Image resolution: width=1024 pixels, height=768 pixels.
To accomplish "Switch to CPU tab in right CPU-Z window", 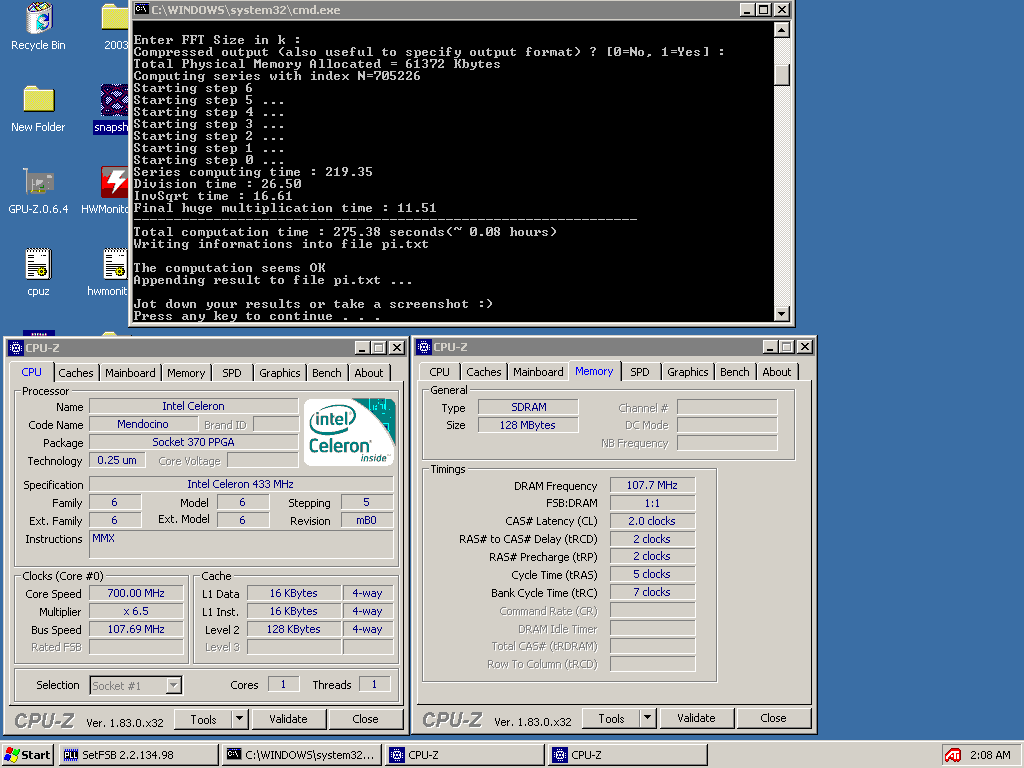I will pyautogui.click(x=440, y=372).
